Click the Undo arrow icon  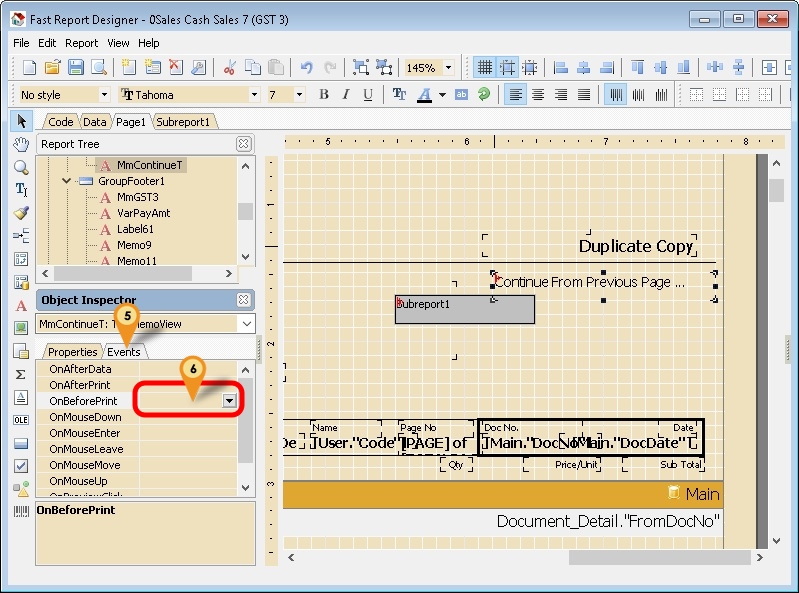point(306,67)
